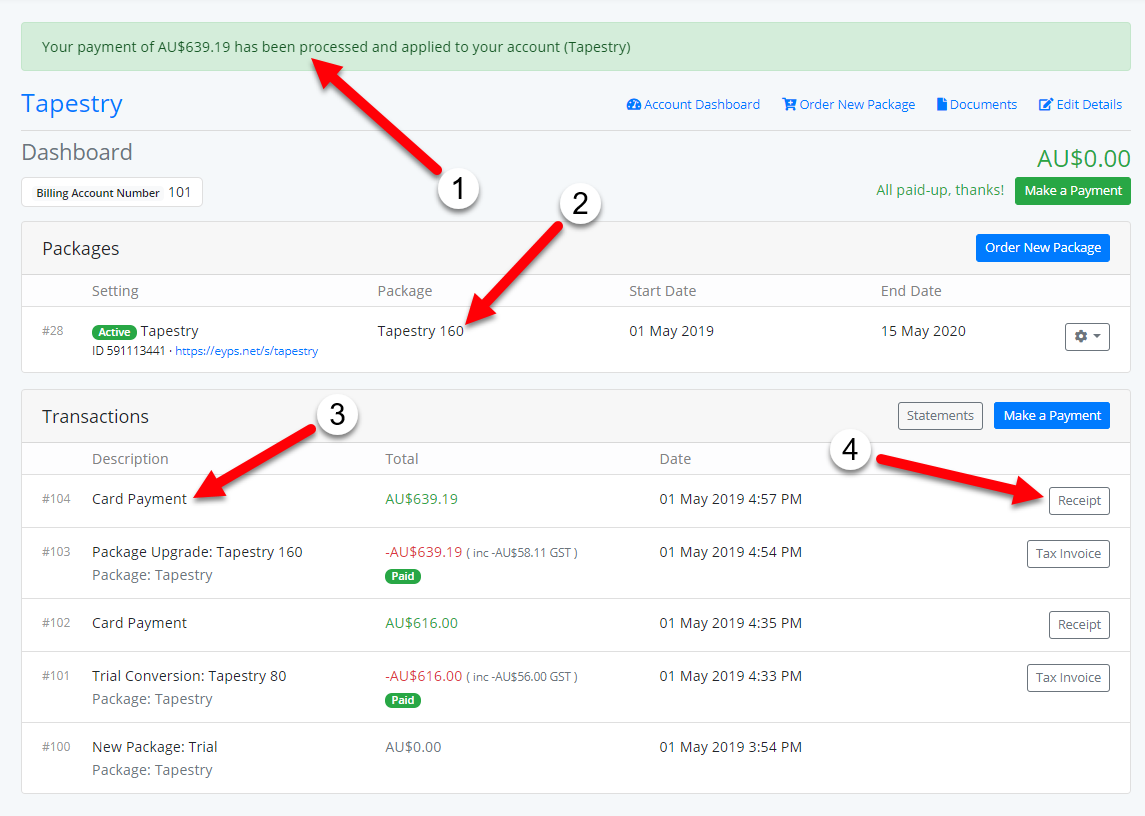
Task: Click the Edit Details pencil icon
Action: [x=1046, y=104]
